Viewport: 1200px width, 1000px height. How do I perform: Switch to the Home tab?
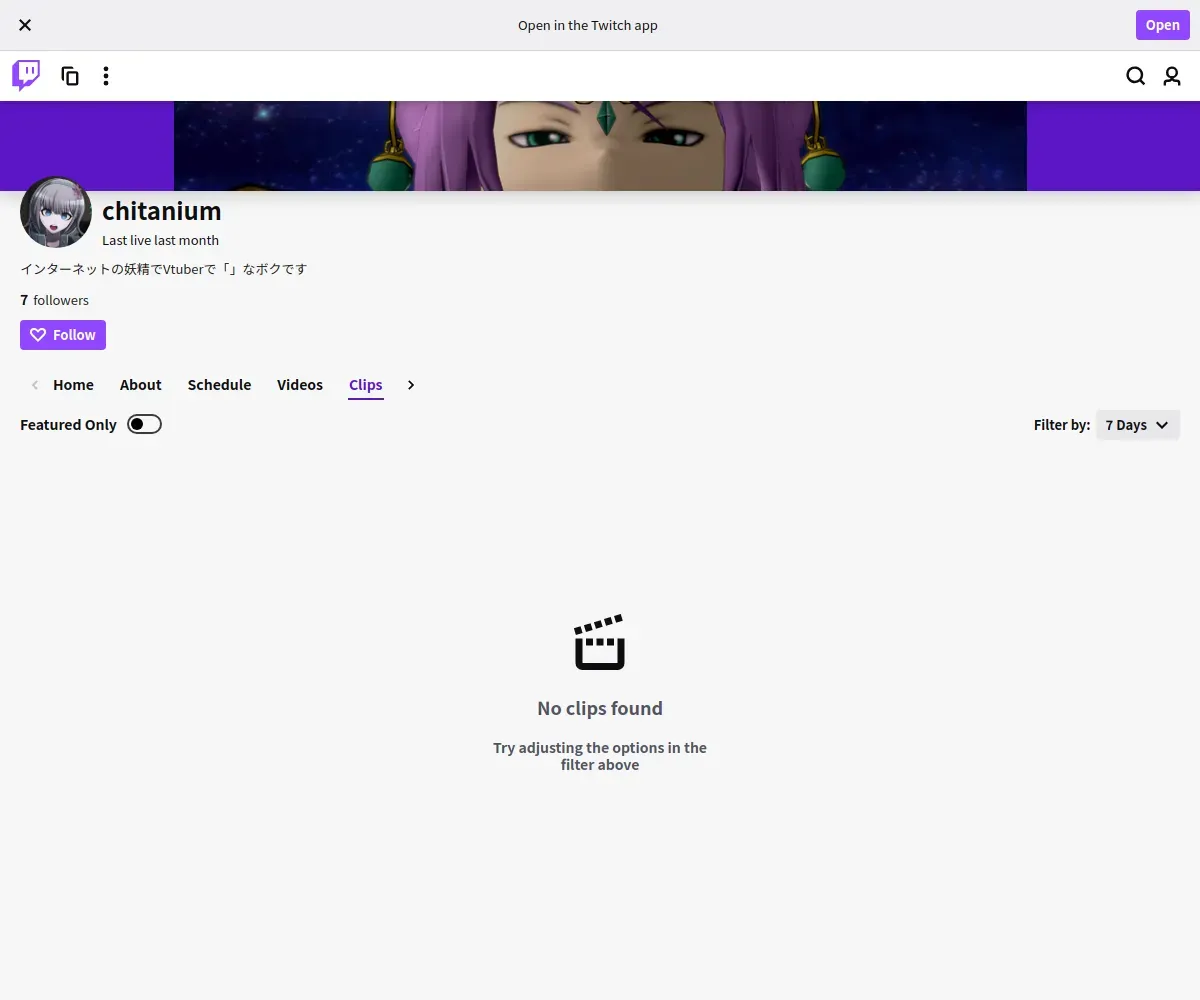pyautogui.click(x=73, y=385)
